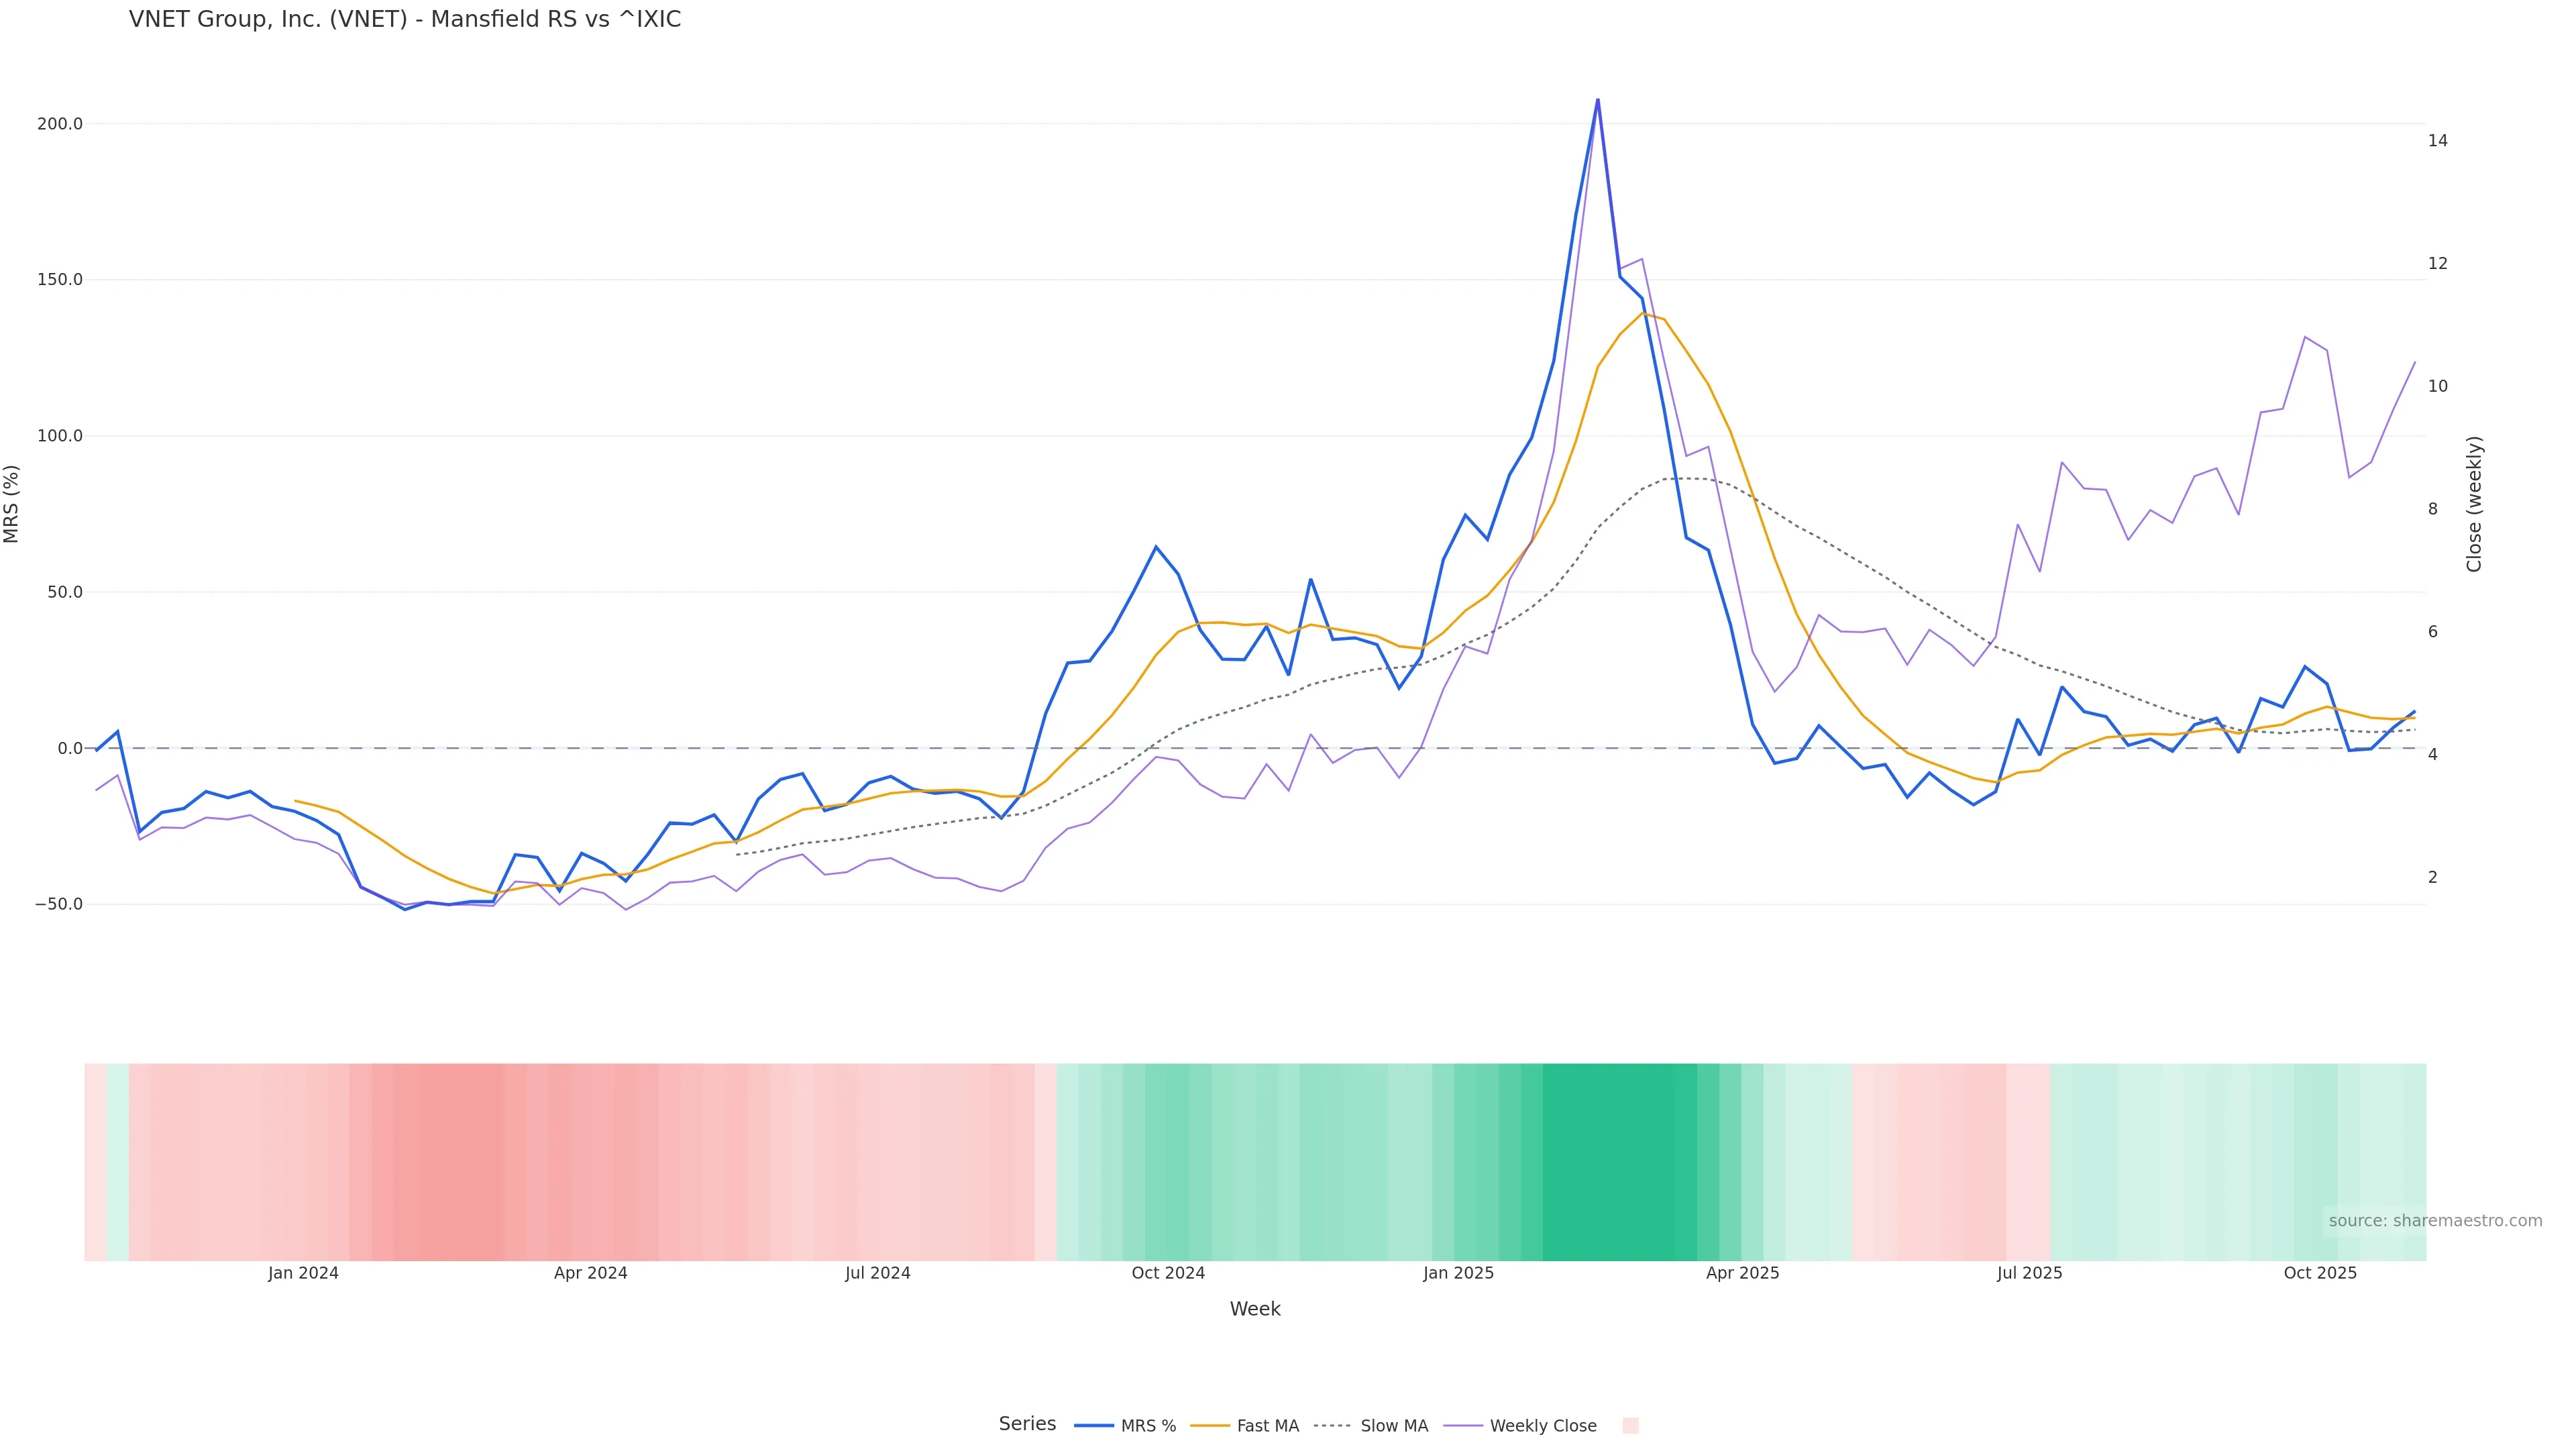Click the pink legend swatch after Weekly Close

(1630, 1425)
